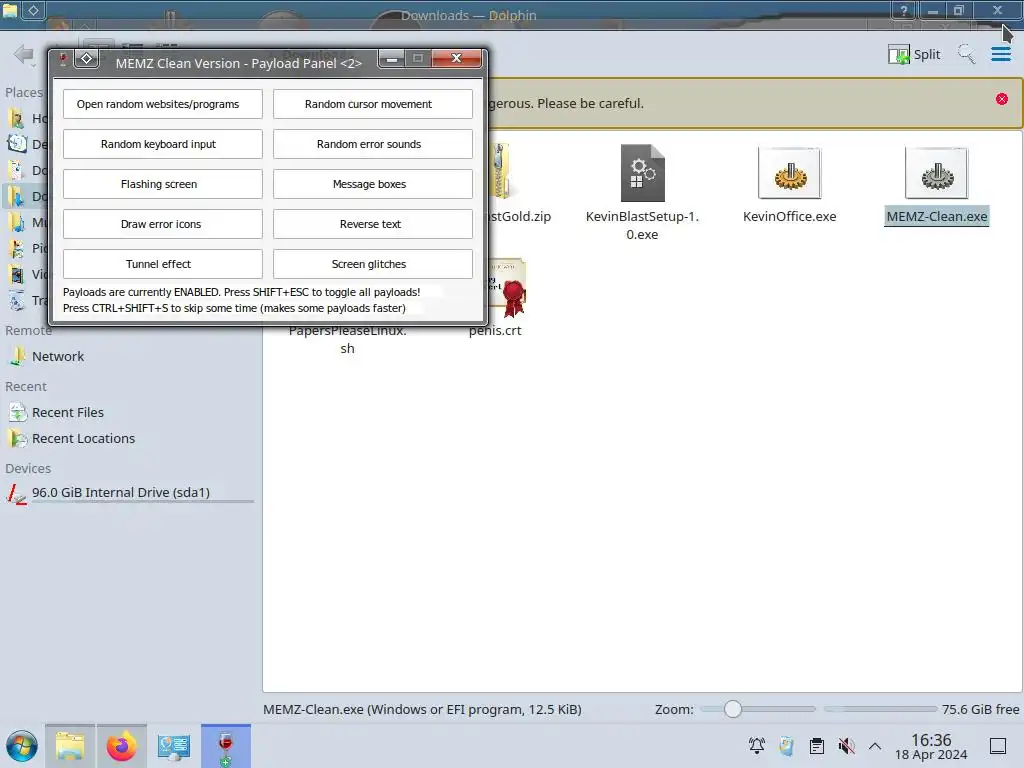Click PapersPleaseLinux.sh file name
Screen dimensions: 1024x768
[347, 340]
